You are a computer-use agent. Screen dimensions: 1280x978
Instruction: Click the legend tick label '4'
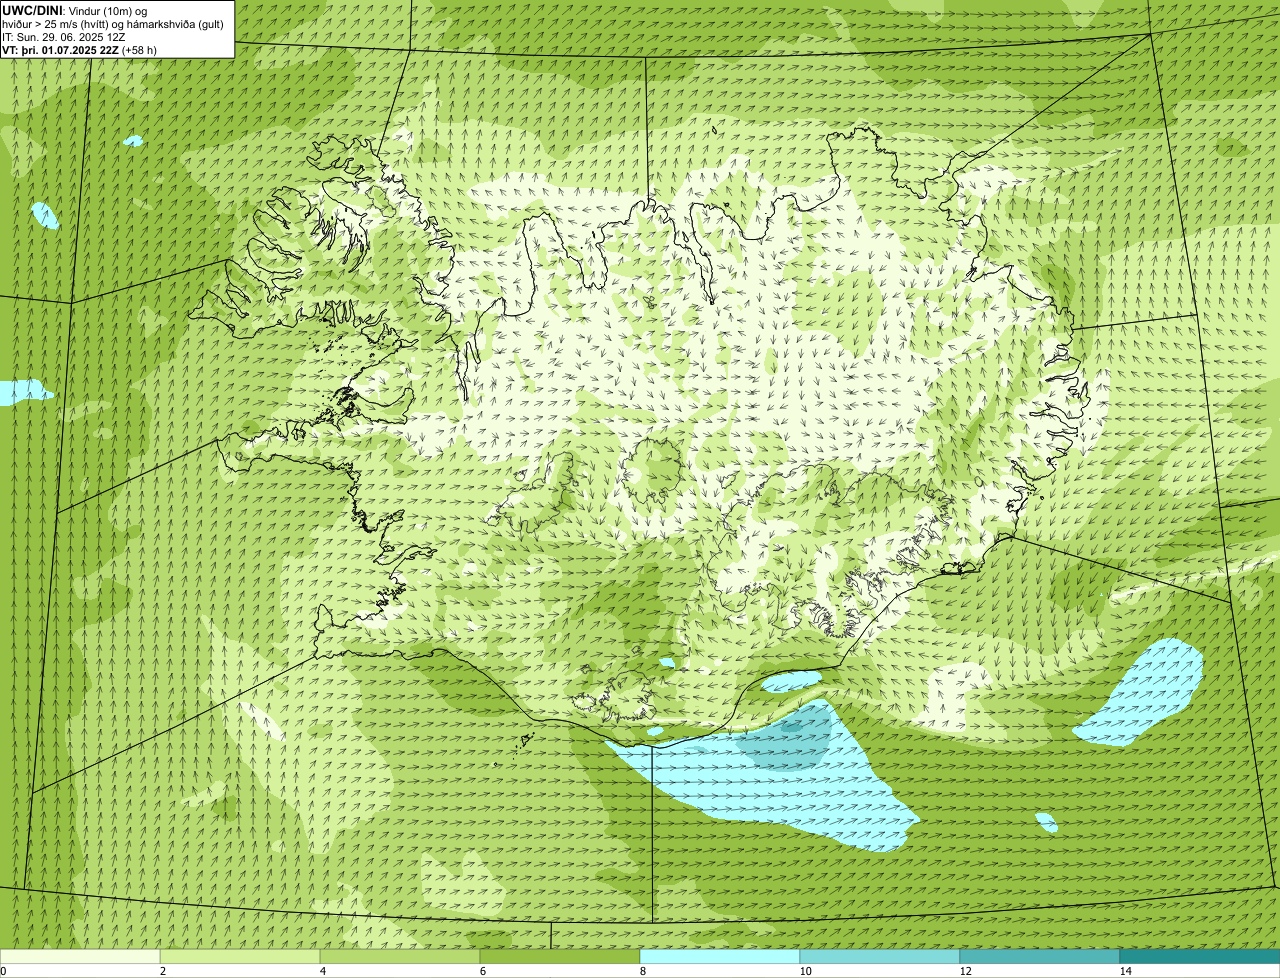pyautogui.click(x=323, y=971)
